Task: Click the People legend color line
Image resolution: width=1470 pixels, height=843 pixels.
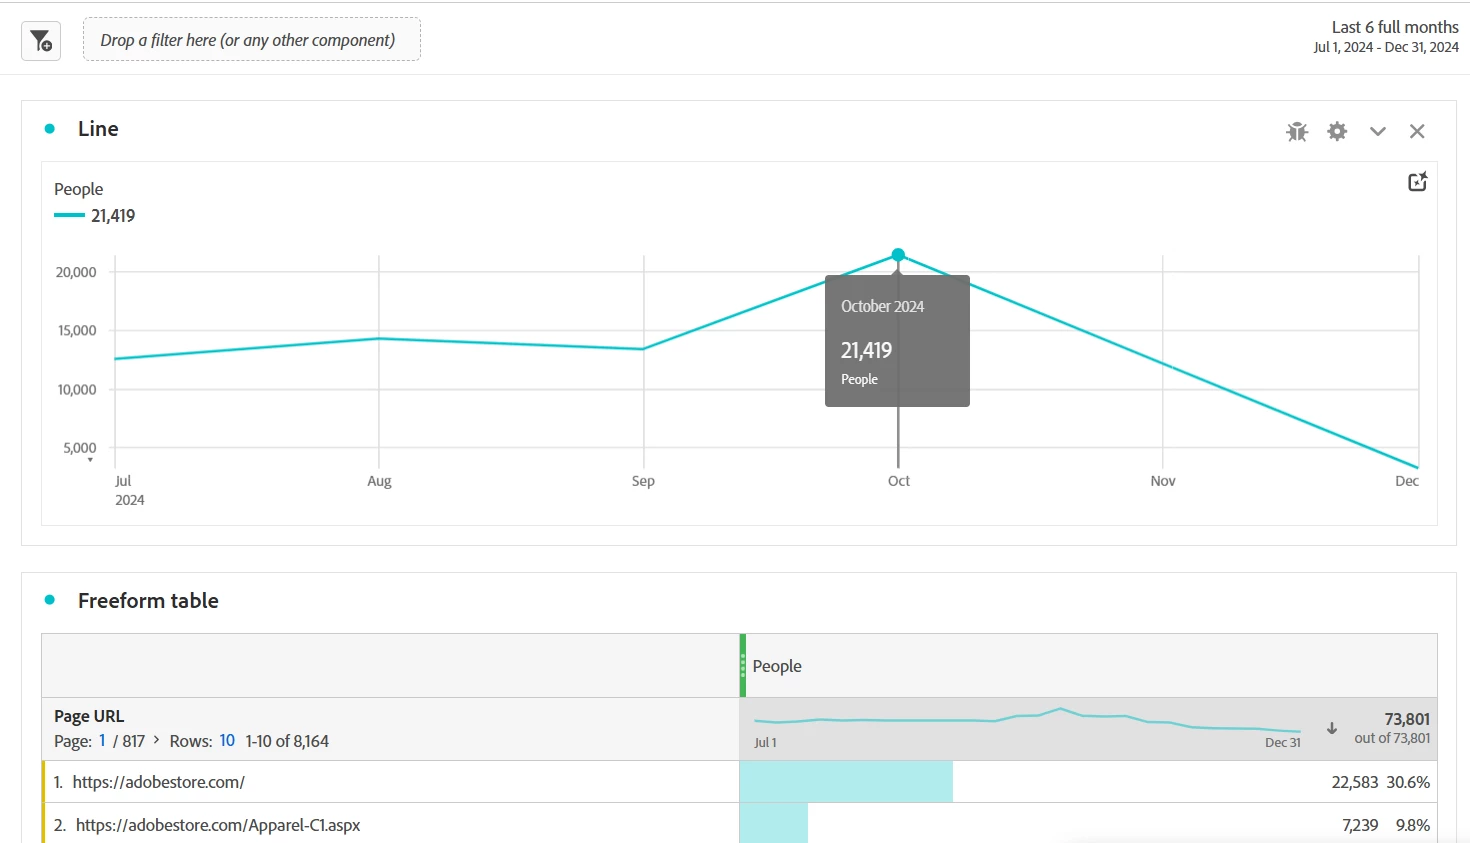Action: pyautogui.click(x=69, y=216)
